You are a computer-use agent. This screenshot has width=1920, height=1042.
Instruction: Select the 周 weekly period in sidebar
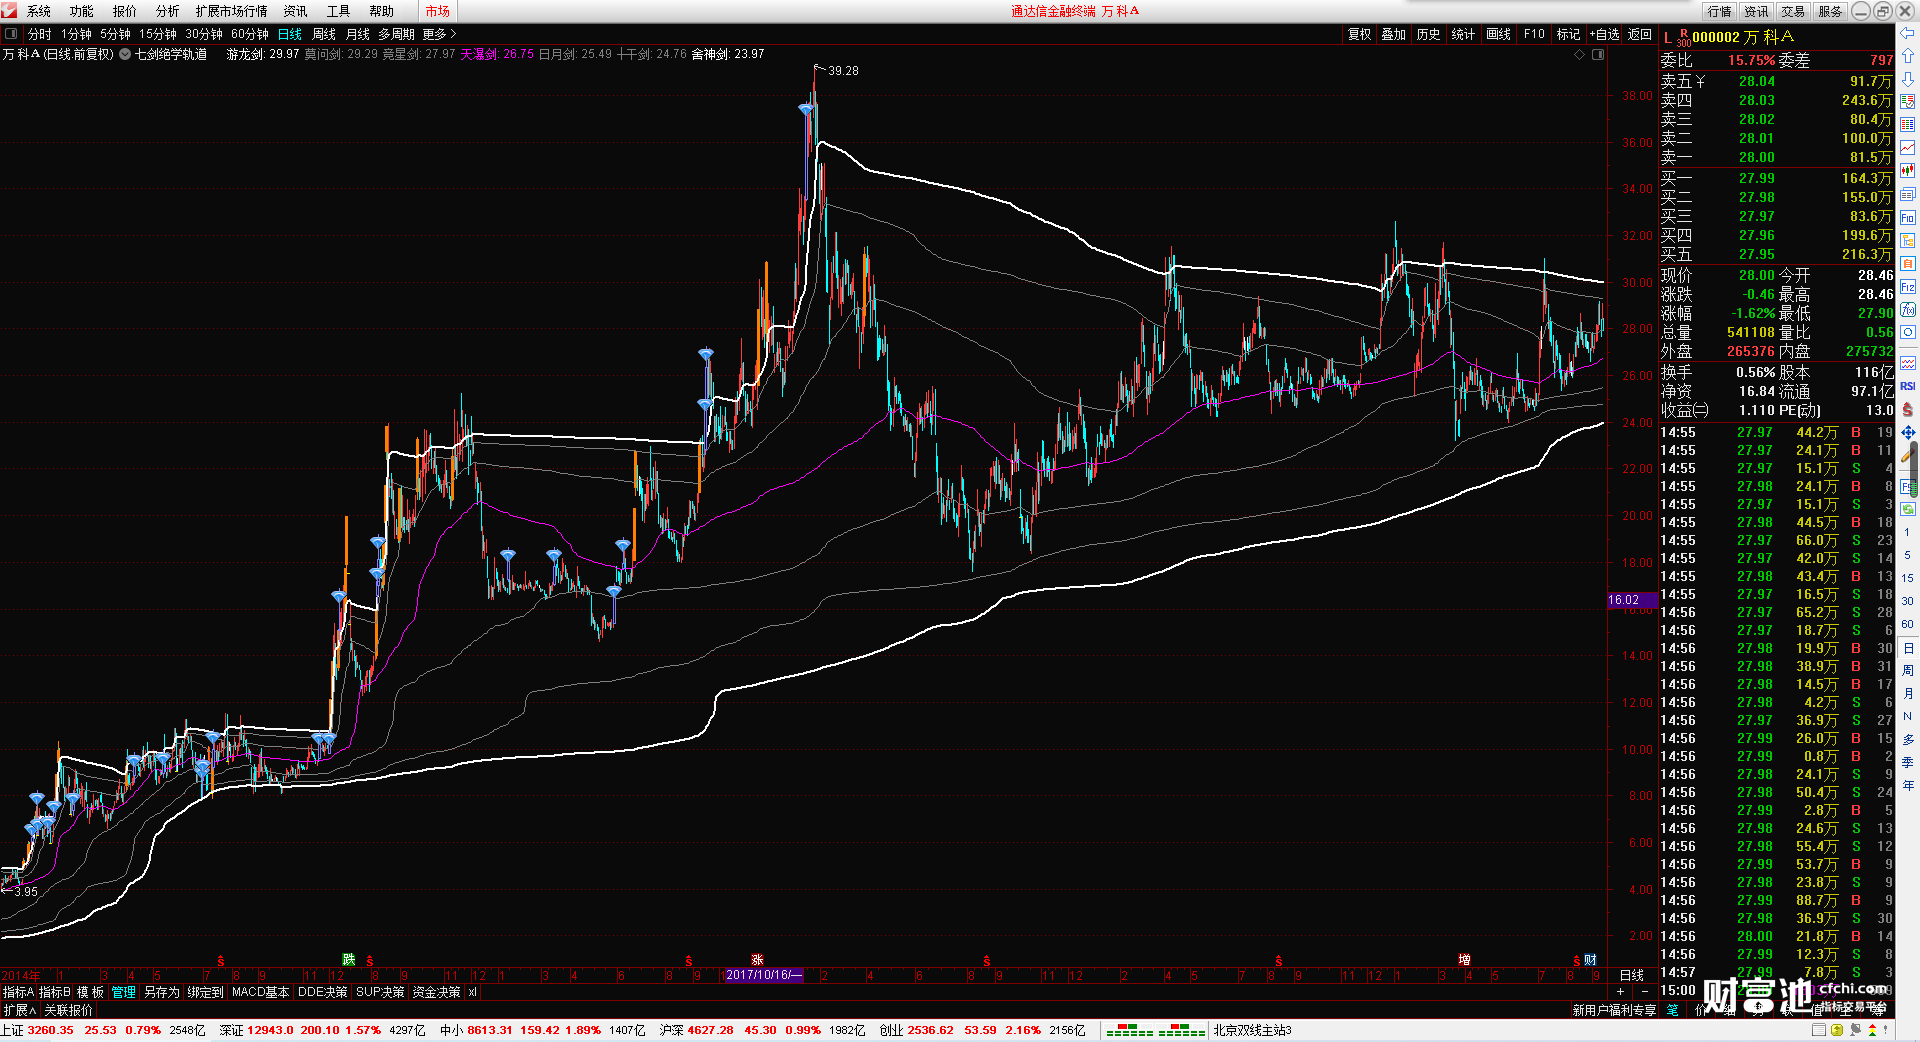[1907, 670]
